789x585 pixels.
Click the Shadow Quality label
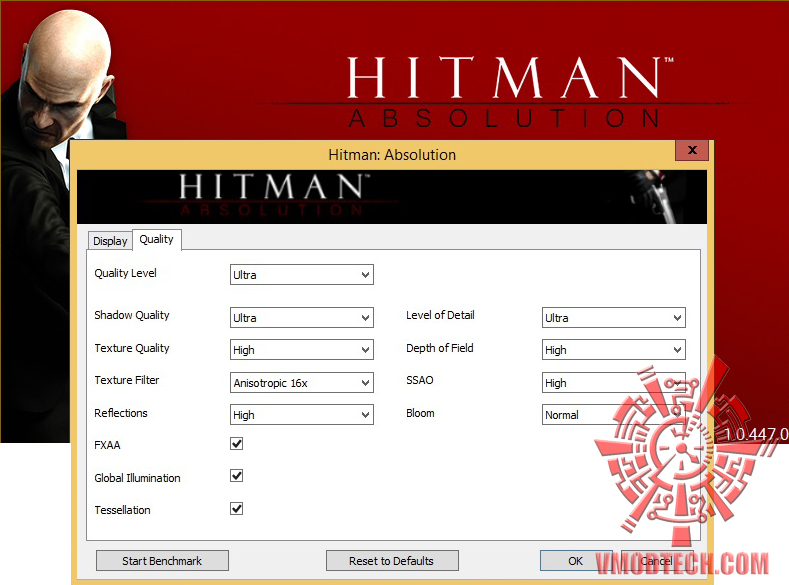132,315
